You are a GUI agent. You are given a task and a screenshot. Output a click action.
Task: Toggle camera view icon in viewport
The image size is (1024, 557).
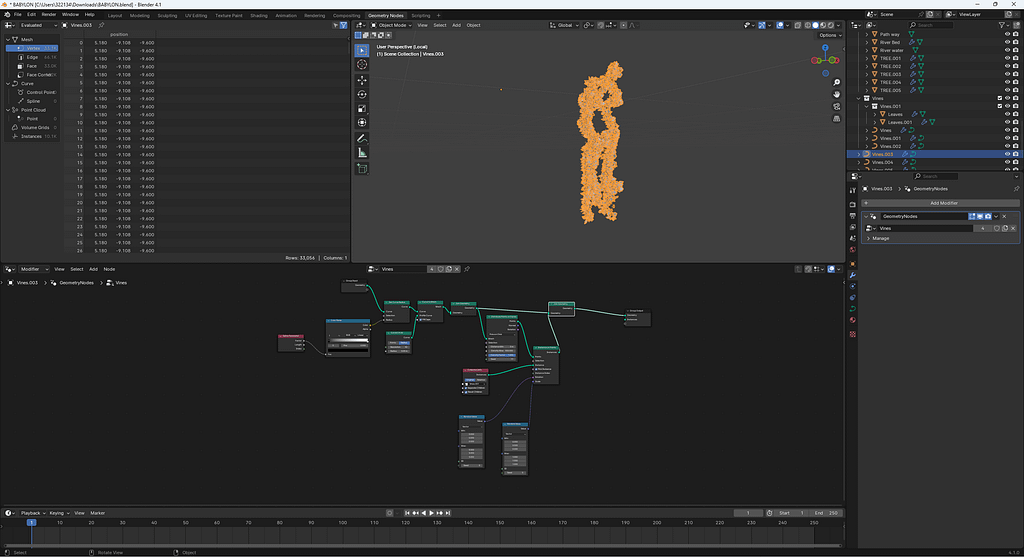tap(836, 106)
